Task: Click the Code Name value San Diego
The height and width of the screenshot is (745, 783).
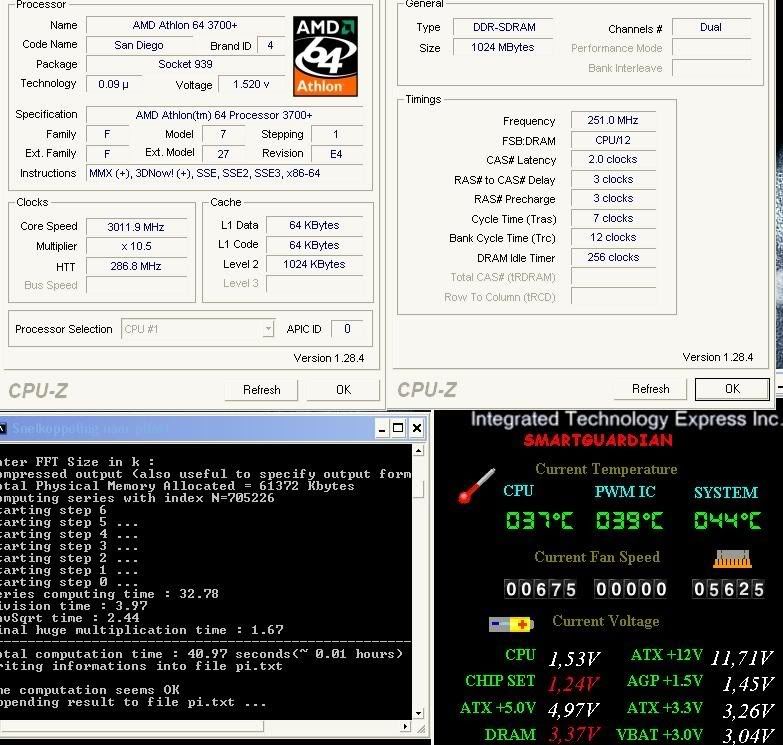Action: click(139, 45)
